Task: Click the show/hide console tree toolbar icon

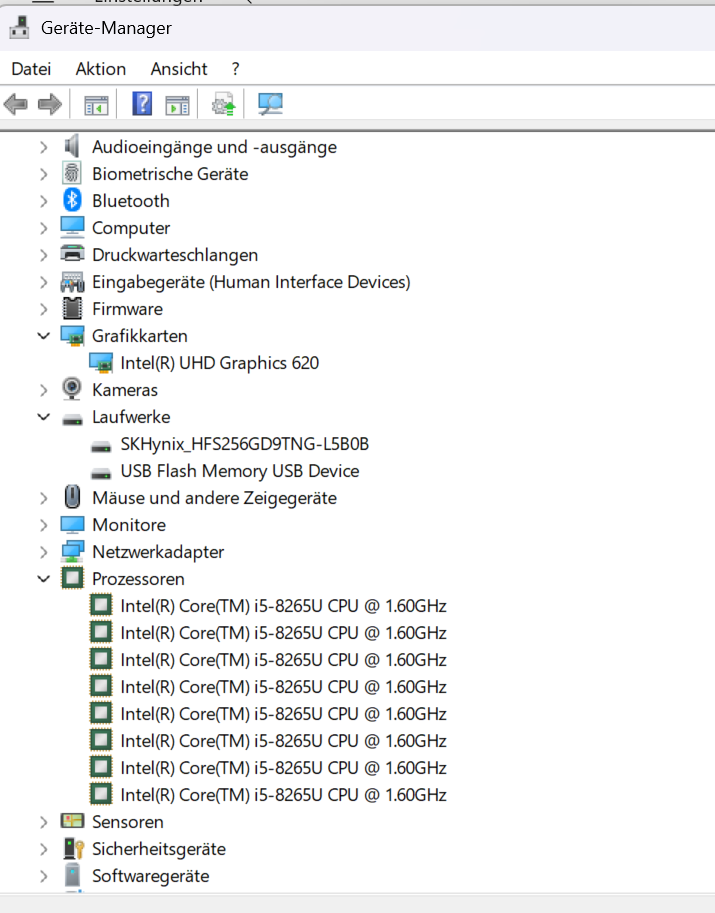Action: [96, 105]
